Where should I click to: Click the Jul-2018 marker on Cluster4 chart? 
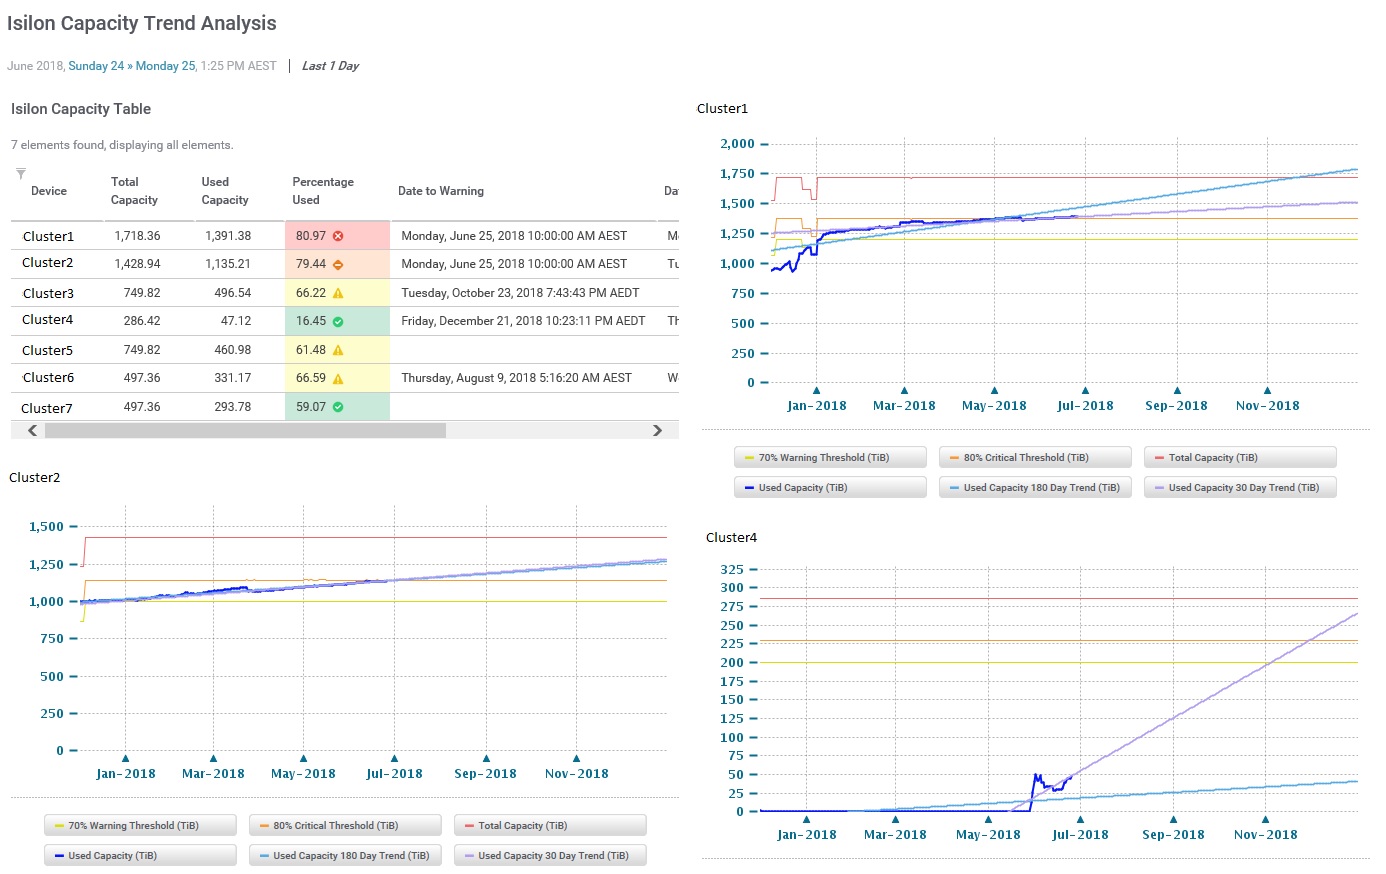pos(1080,820)
